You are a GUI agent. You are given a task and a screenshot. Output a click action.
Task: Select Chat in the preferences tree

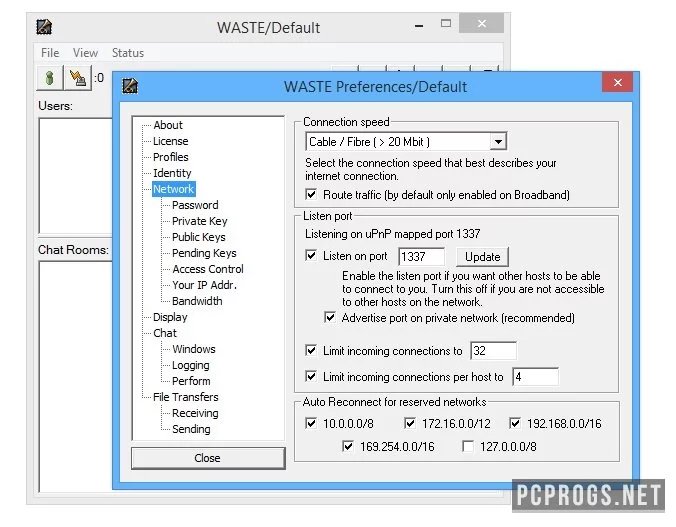pyautogui.click(x=165, y=333)
